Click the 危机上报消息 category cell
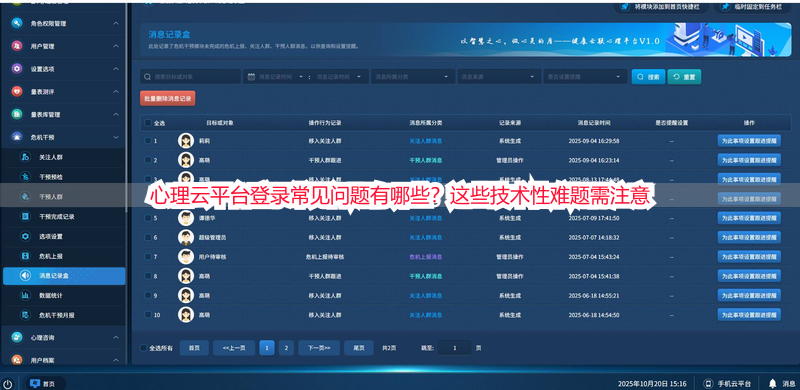Viewport: 800px width, 390px height. tap(426, 257)
